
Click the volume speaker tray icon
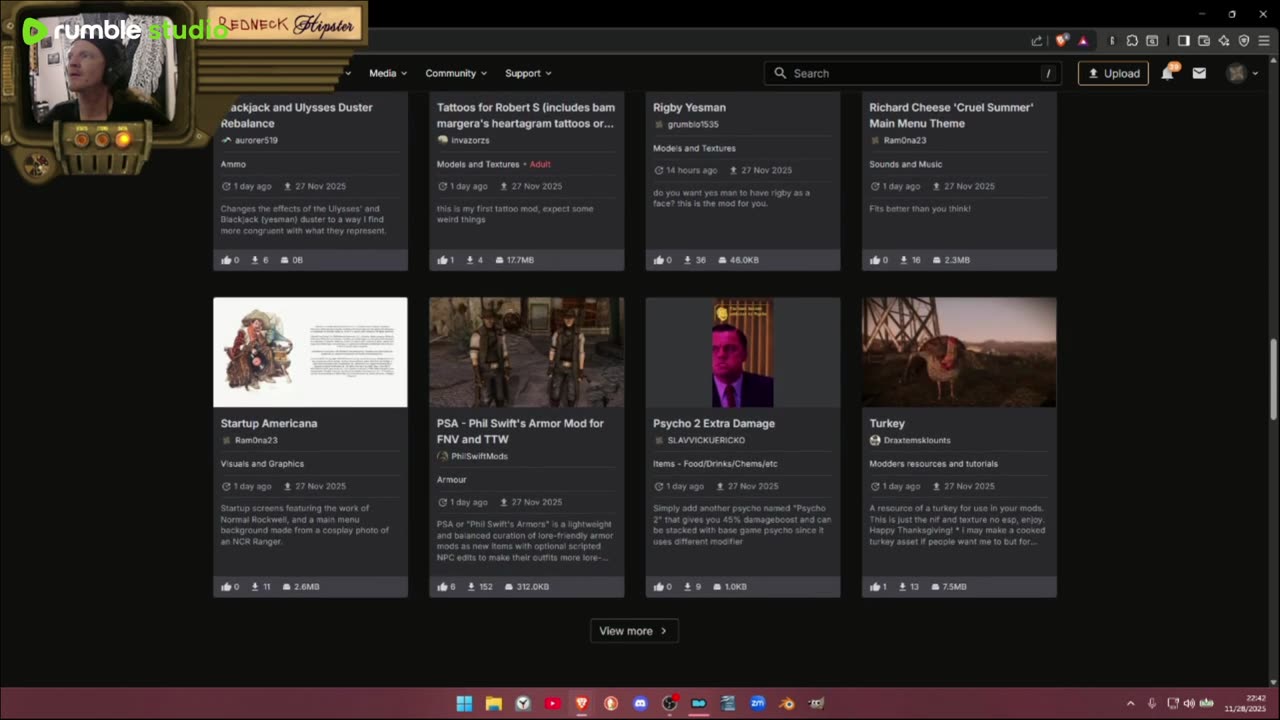pos(1189,703)
